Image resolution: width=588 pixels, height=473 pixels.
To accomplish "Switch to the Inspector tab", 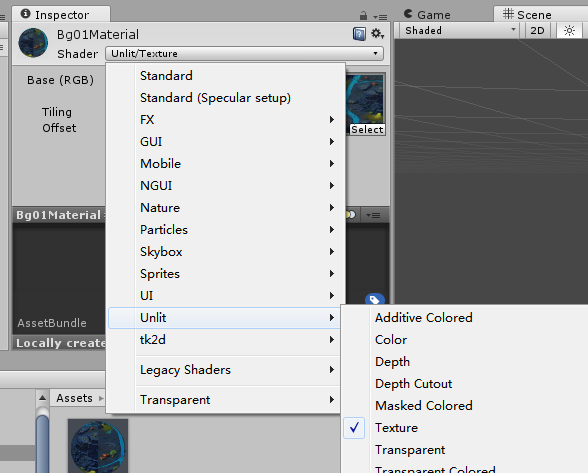I will tap(61, 15).
